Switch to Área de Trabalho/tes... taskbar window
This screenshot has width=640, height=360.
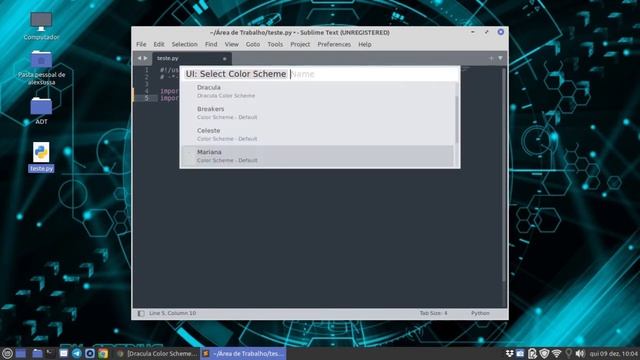point(243,353)
